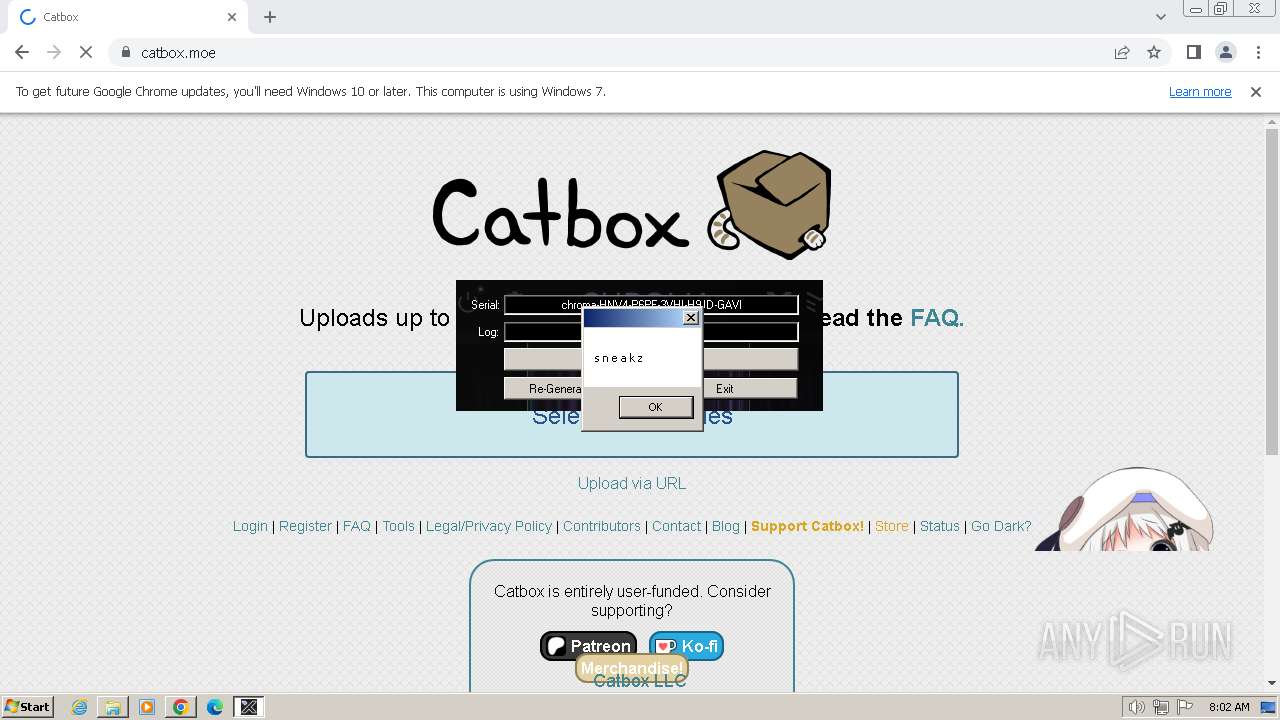Click the site padlock icon
This screenshot has width=1280, height=720.
[126, 52]
